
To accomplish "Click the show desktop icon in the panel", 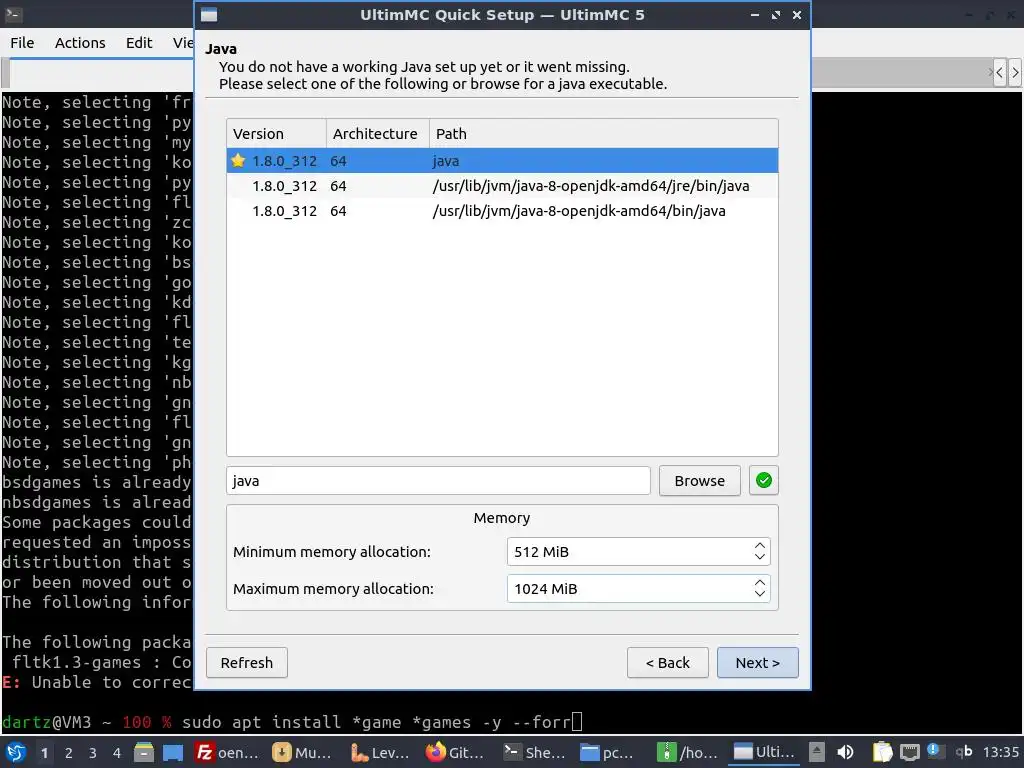I will click(x=173, y=753).
